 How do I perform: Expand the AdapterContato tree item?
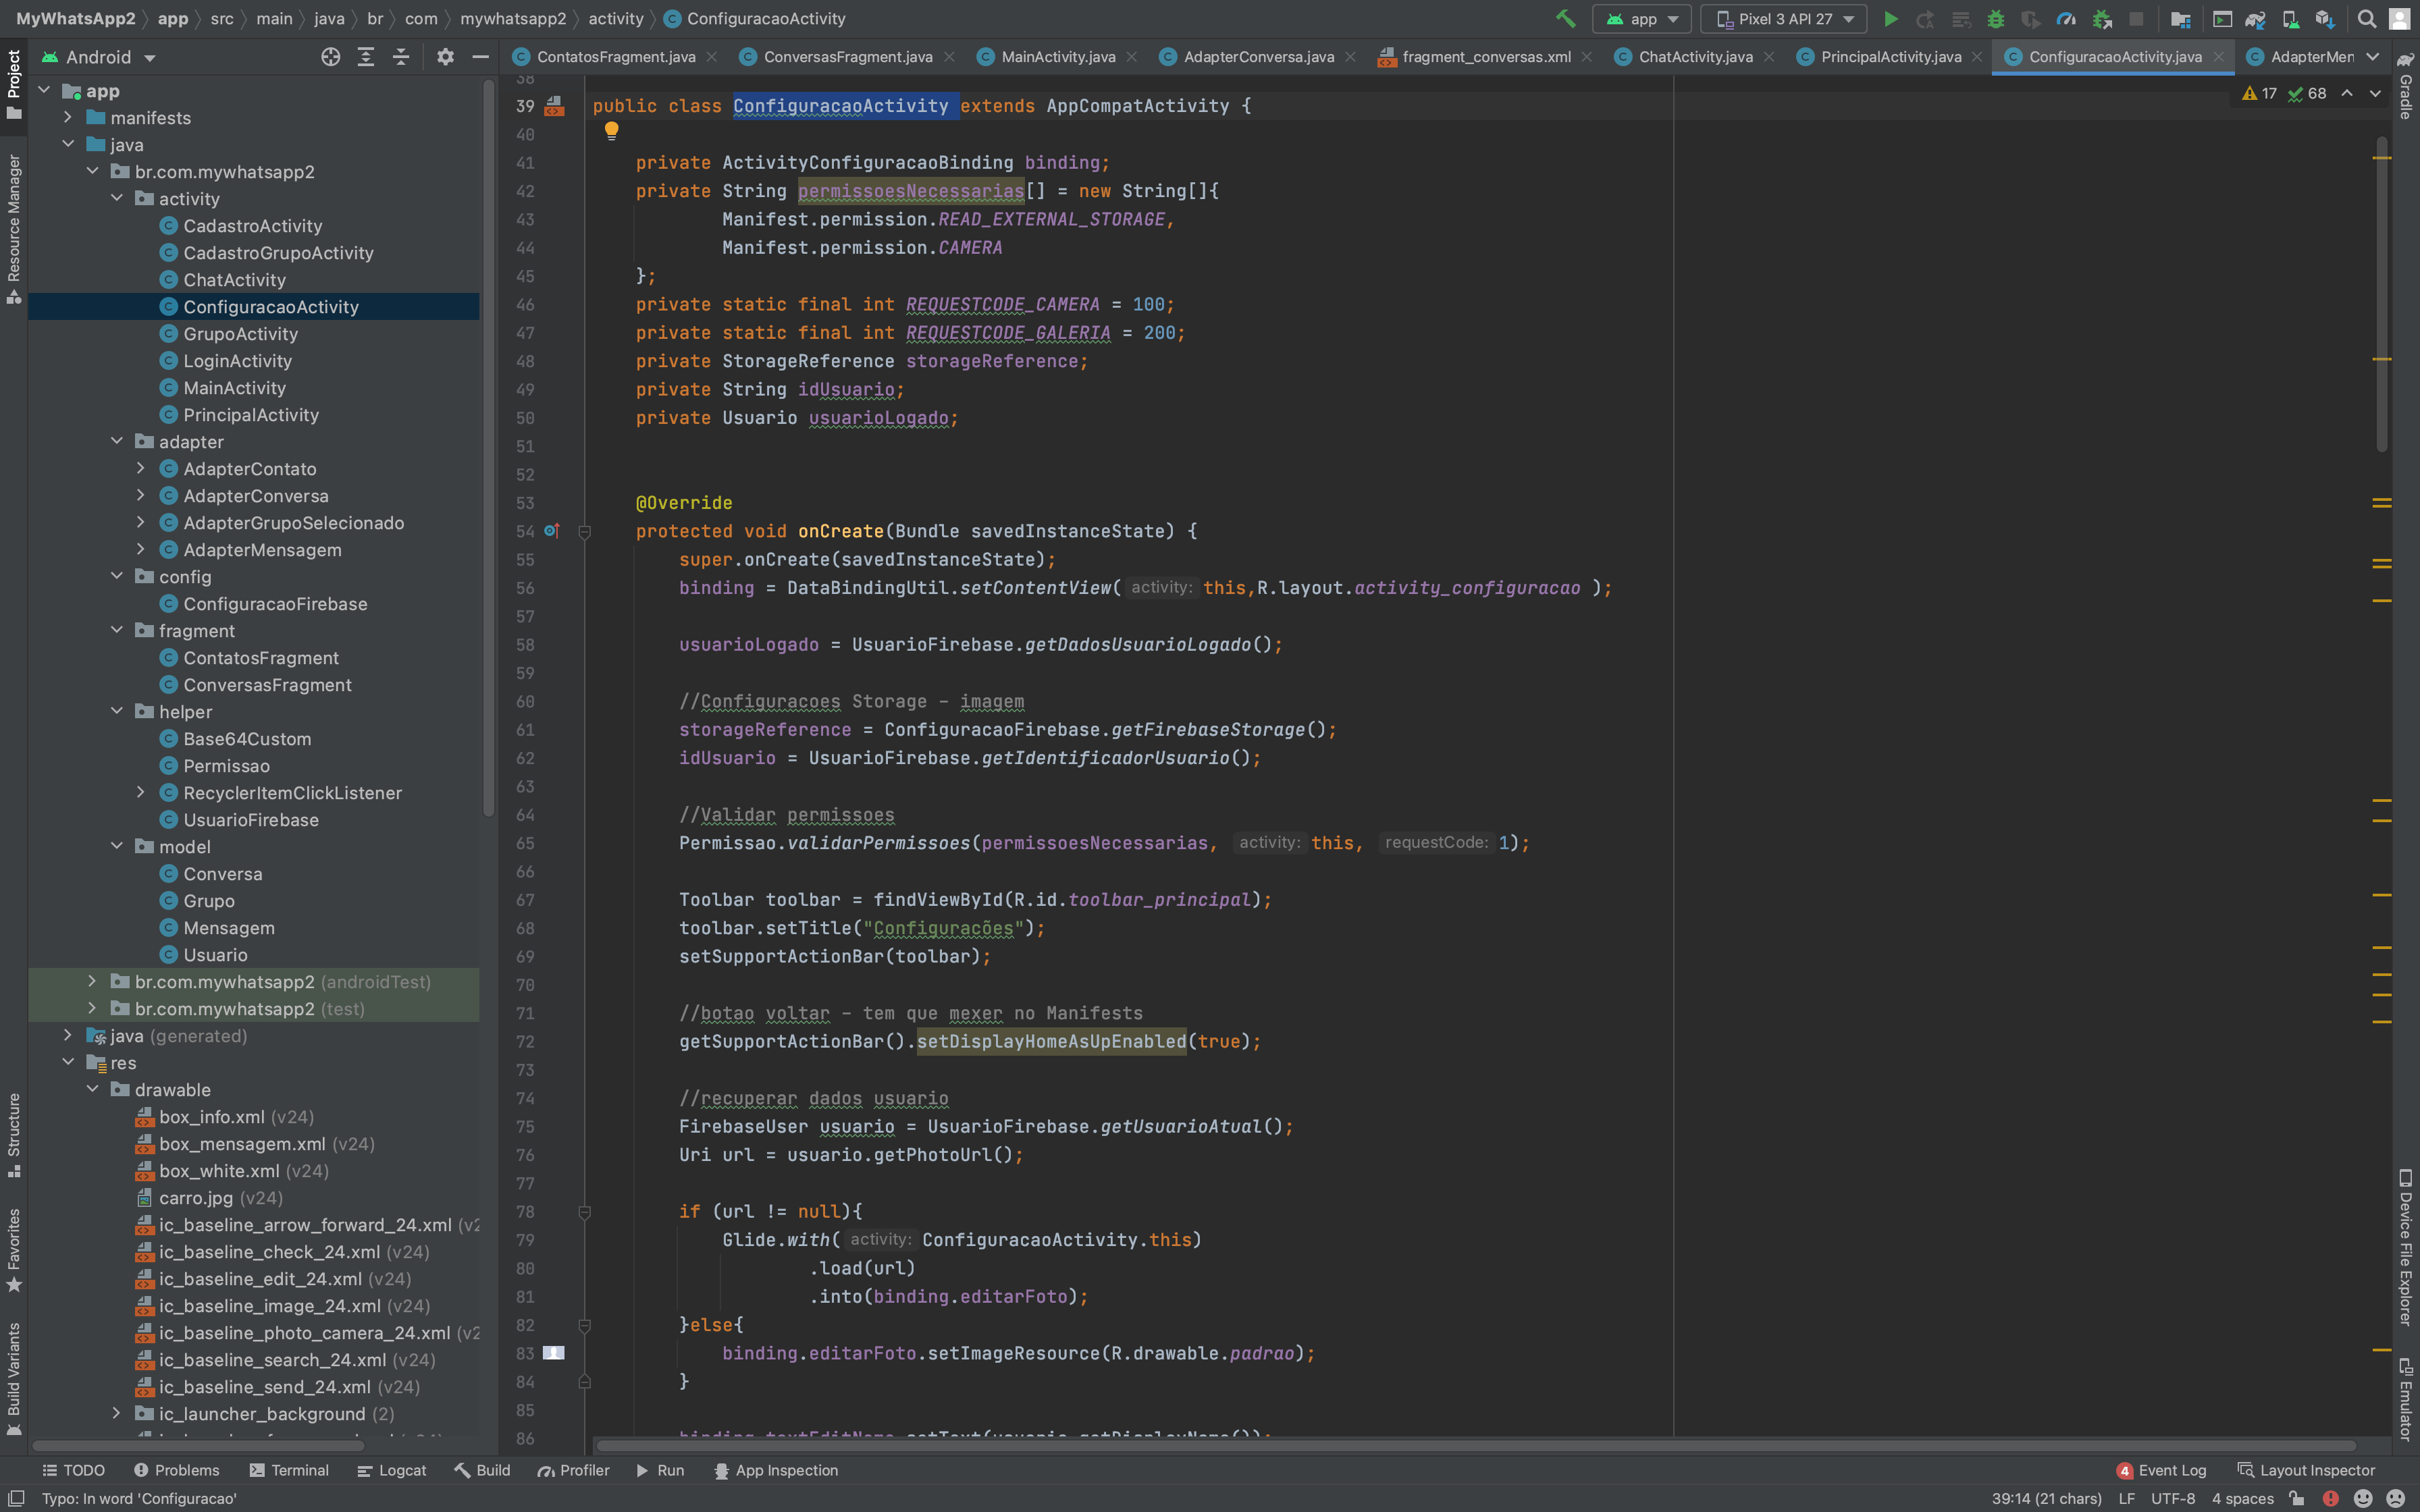tap(142, 468)
